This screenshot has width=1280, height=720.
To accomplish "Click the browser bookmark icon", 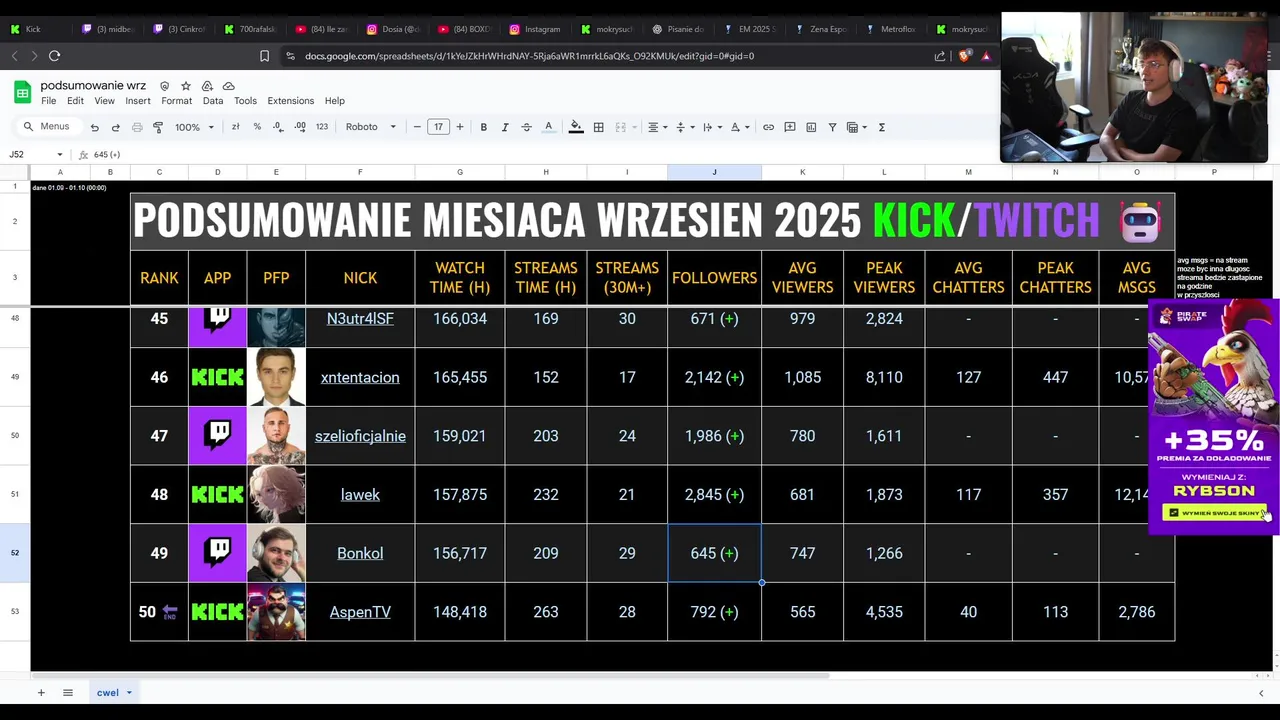I will (264, 56).
